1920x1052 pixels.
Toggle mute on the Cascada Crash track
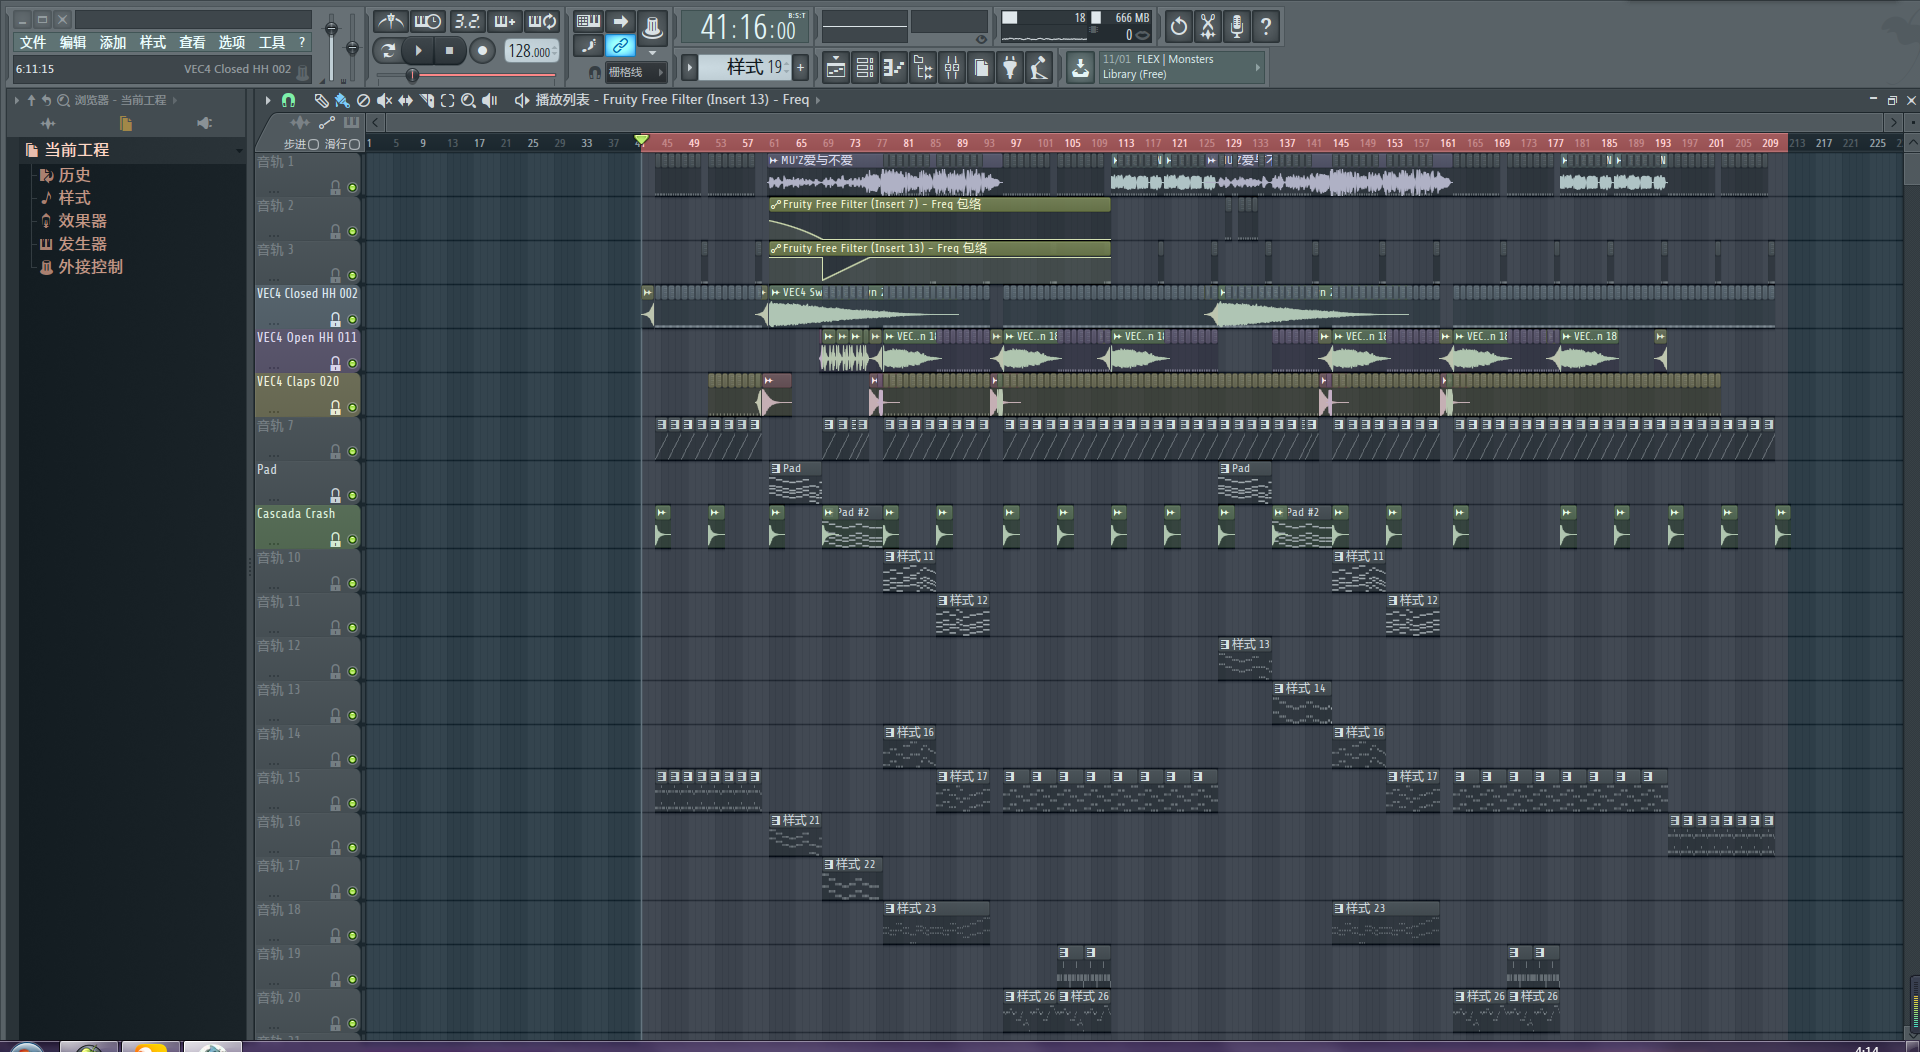coord(352,540)
